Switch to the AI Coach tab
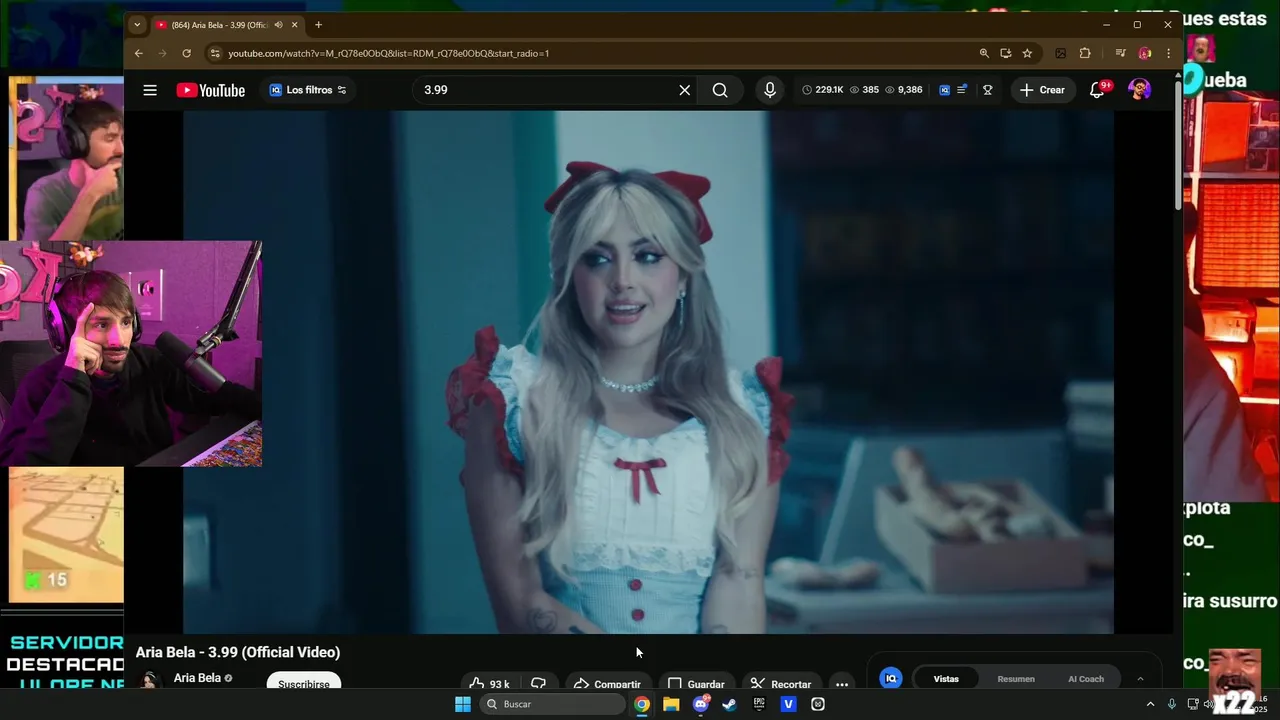The height and width of the screenshot is (720, 1280). pos(1086,679)
